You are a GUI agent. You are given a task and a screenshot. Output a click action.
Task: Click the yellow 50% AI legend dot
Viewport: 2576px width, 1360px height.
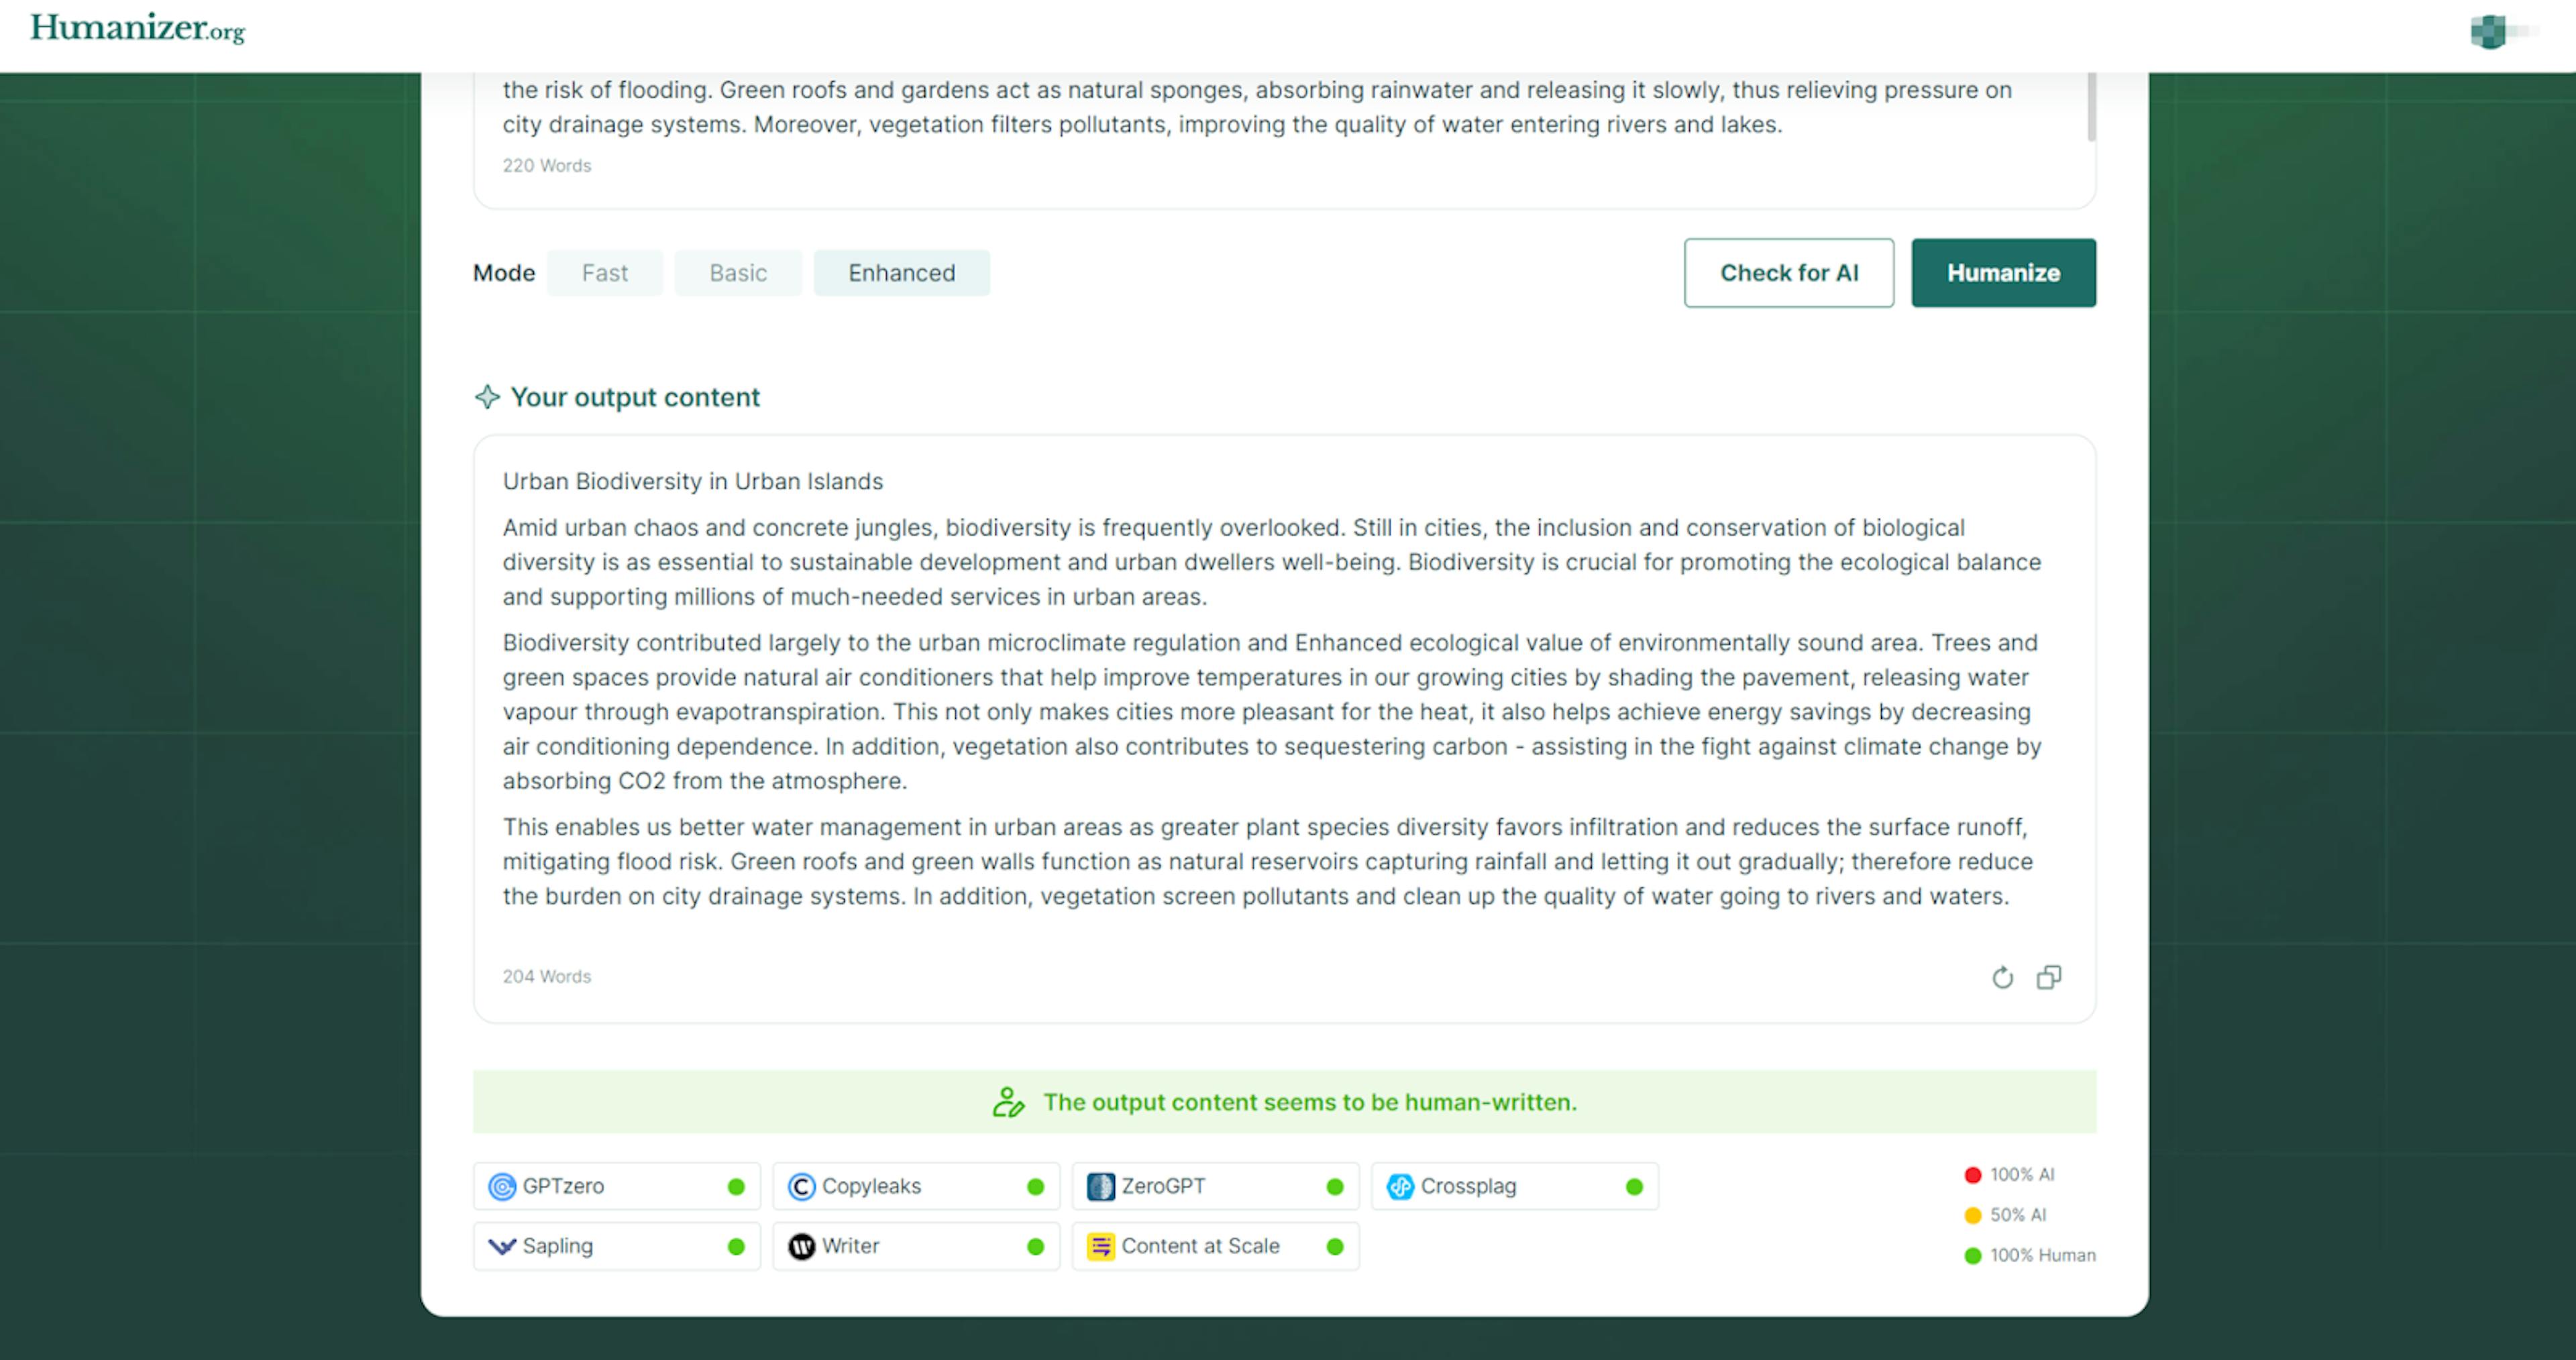1972,1215
